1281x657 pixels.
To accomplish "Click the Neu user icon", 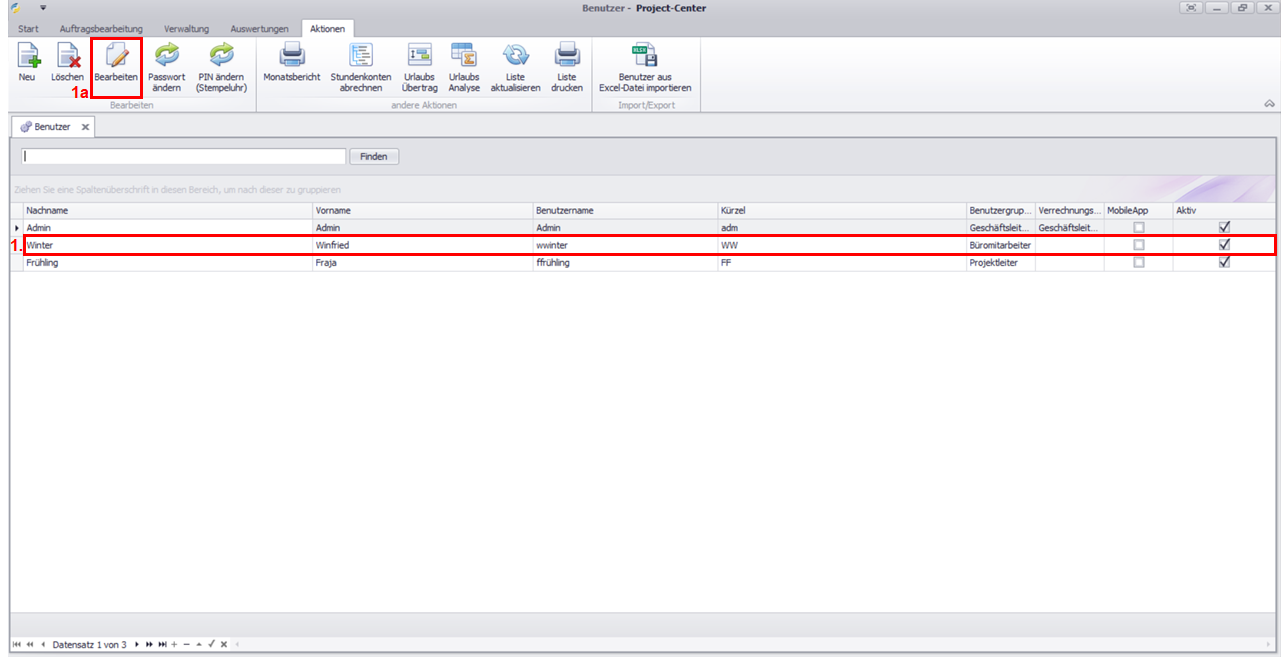I will click(x=27, y=63).
